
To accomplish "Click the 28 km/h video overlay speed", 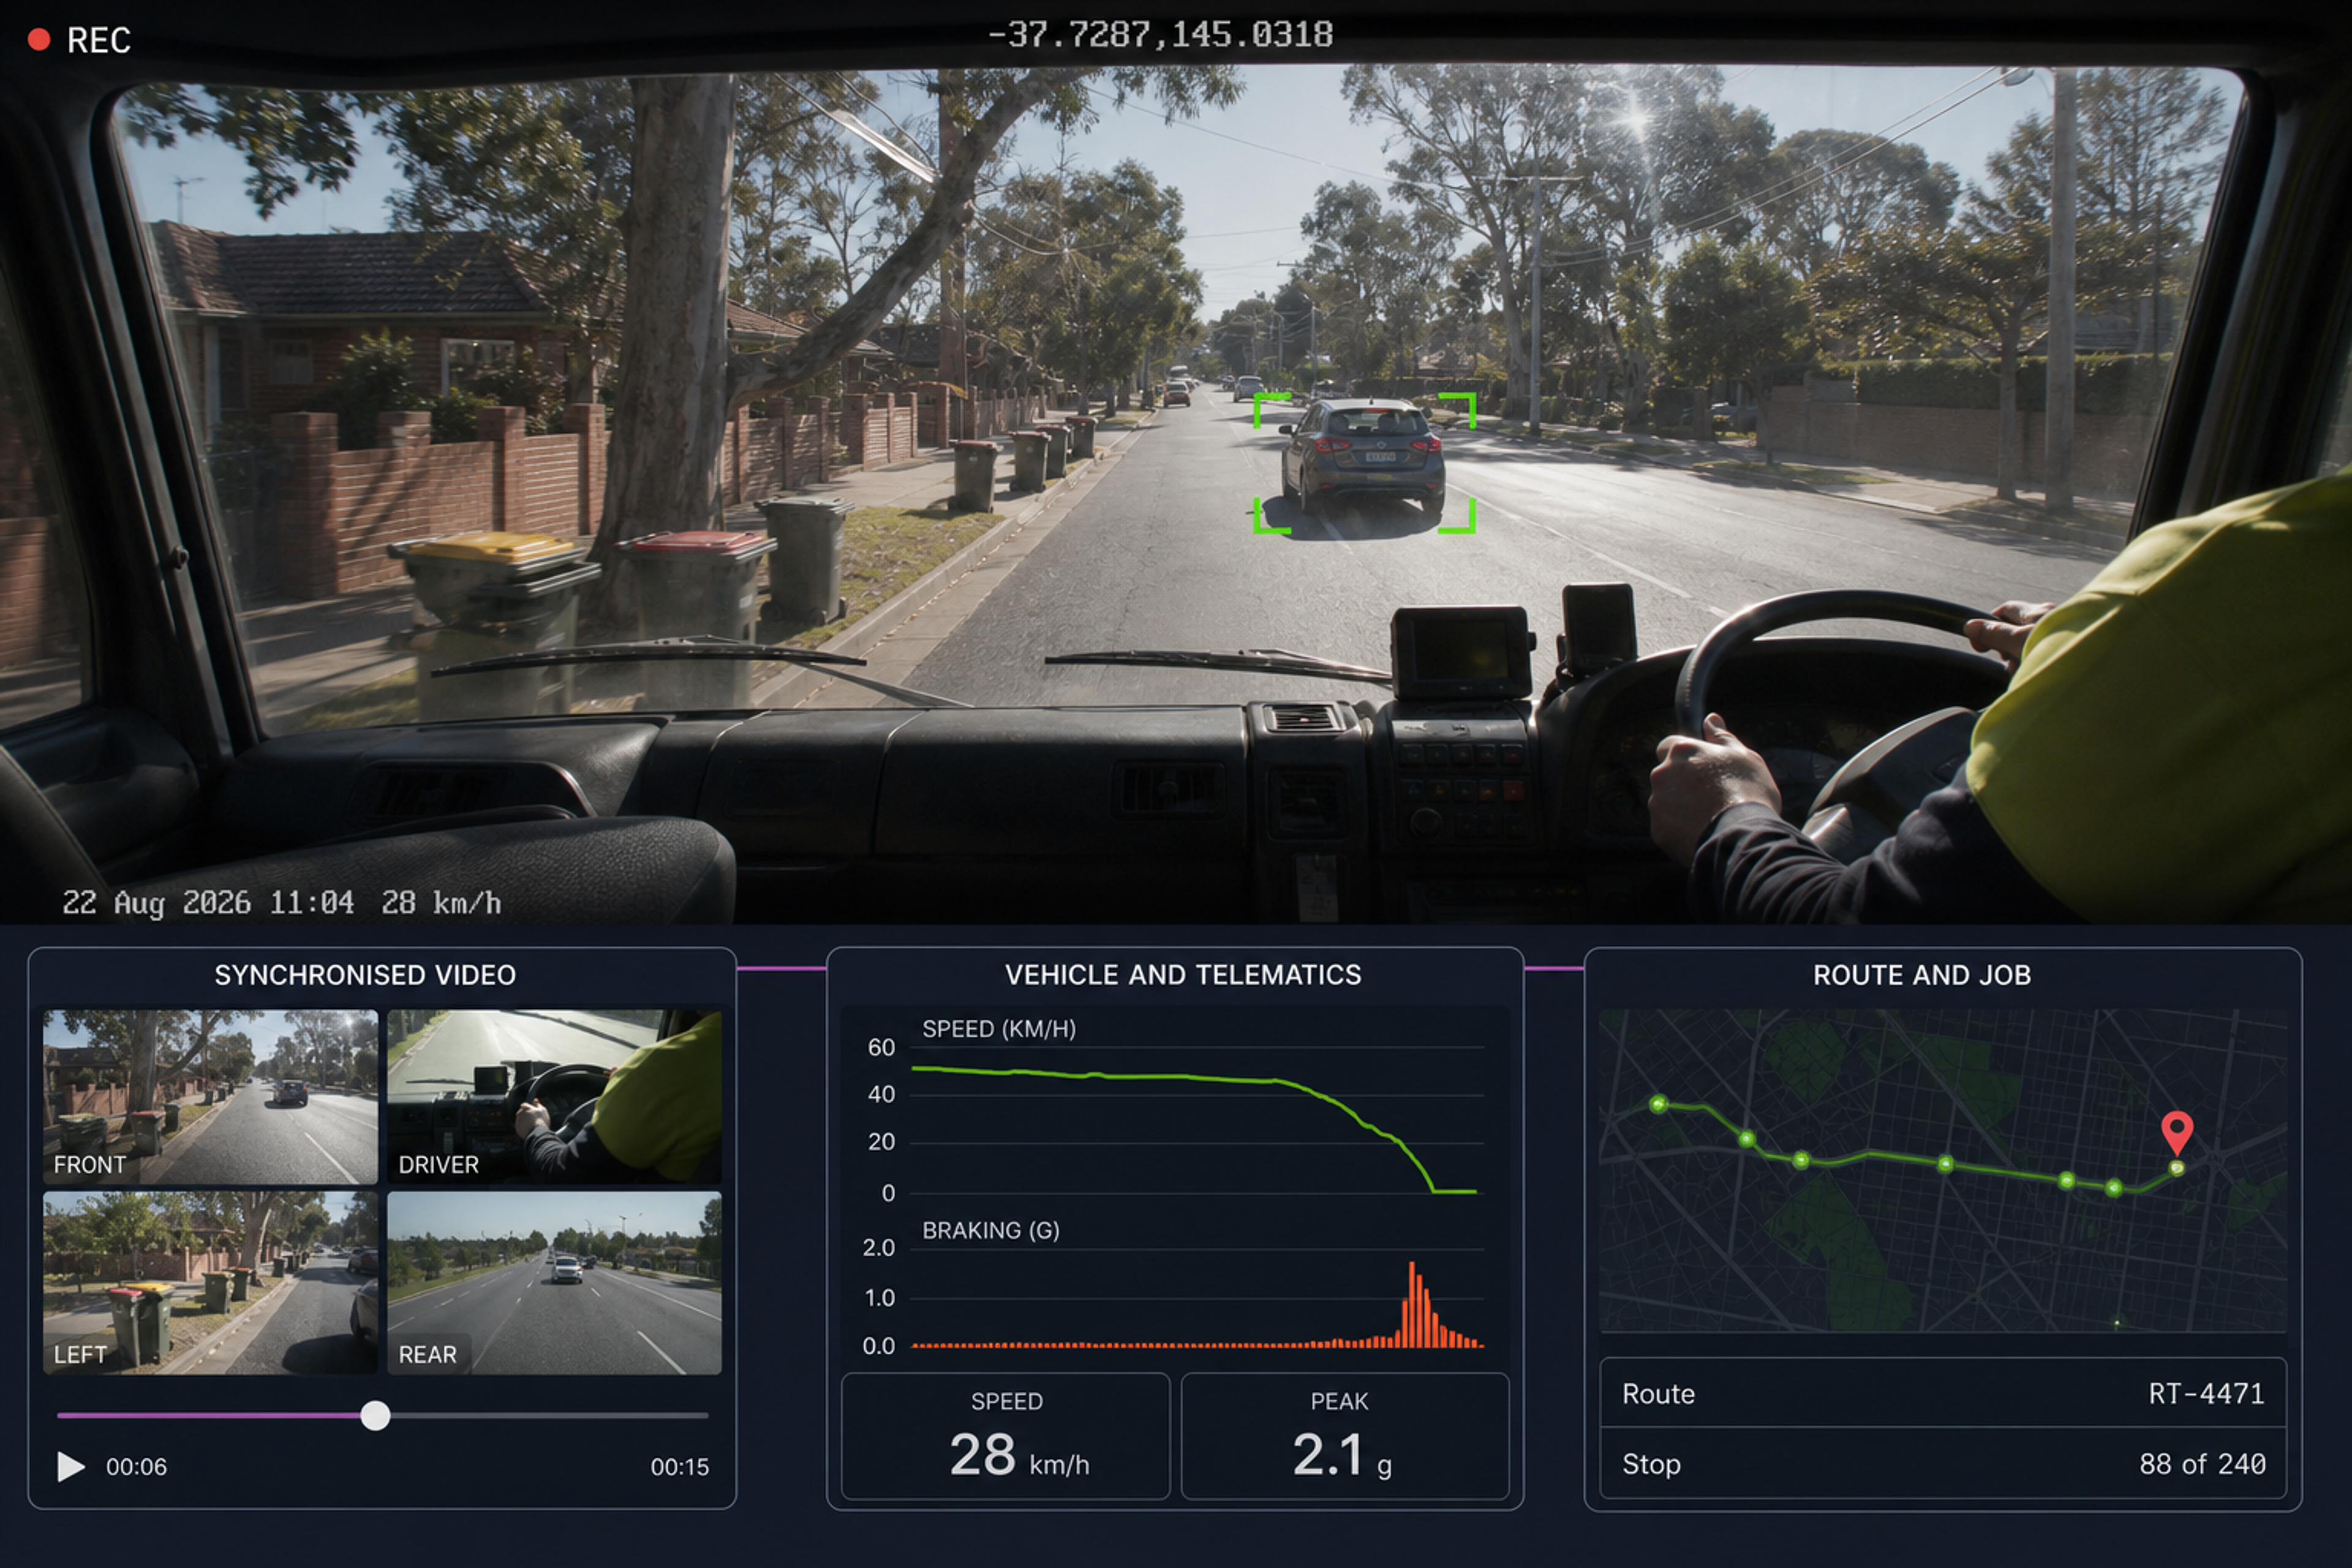I will click(x=441, y=903).
